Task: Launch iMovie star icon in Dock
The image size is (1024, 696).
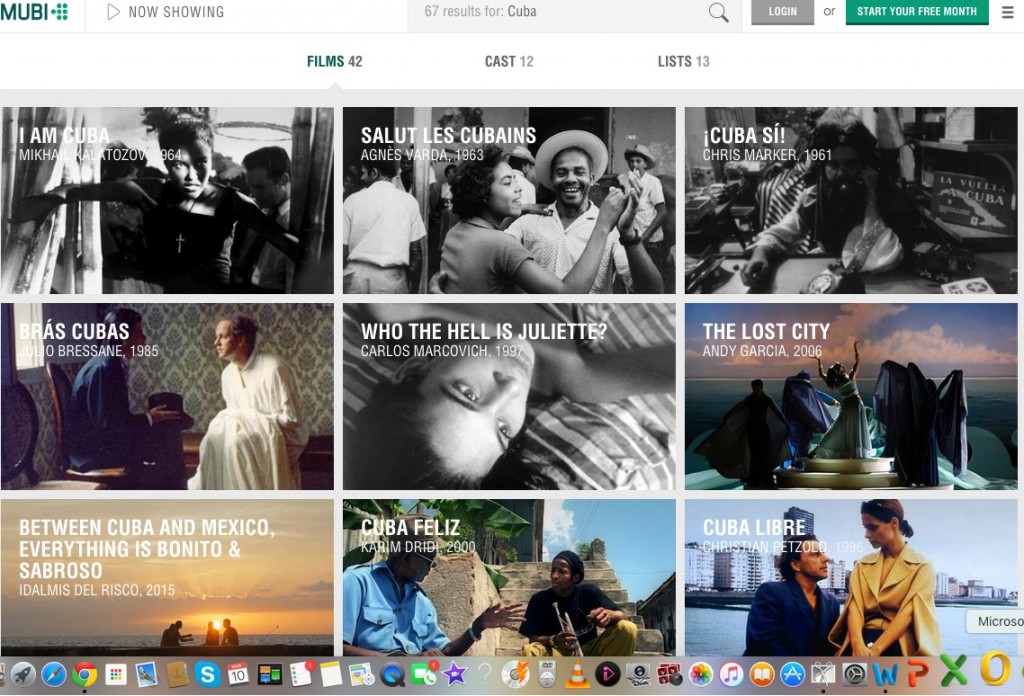Action: click(x=455, y=674)
